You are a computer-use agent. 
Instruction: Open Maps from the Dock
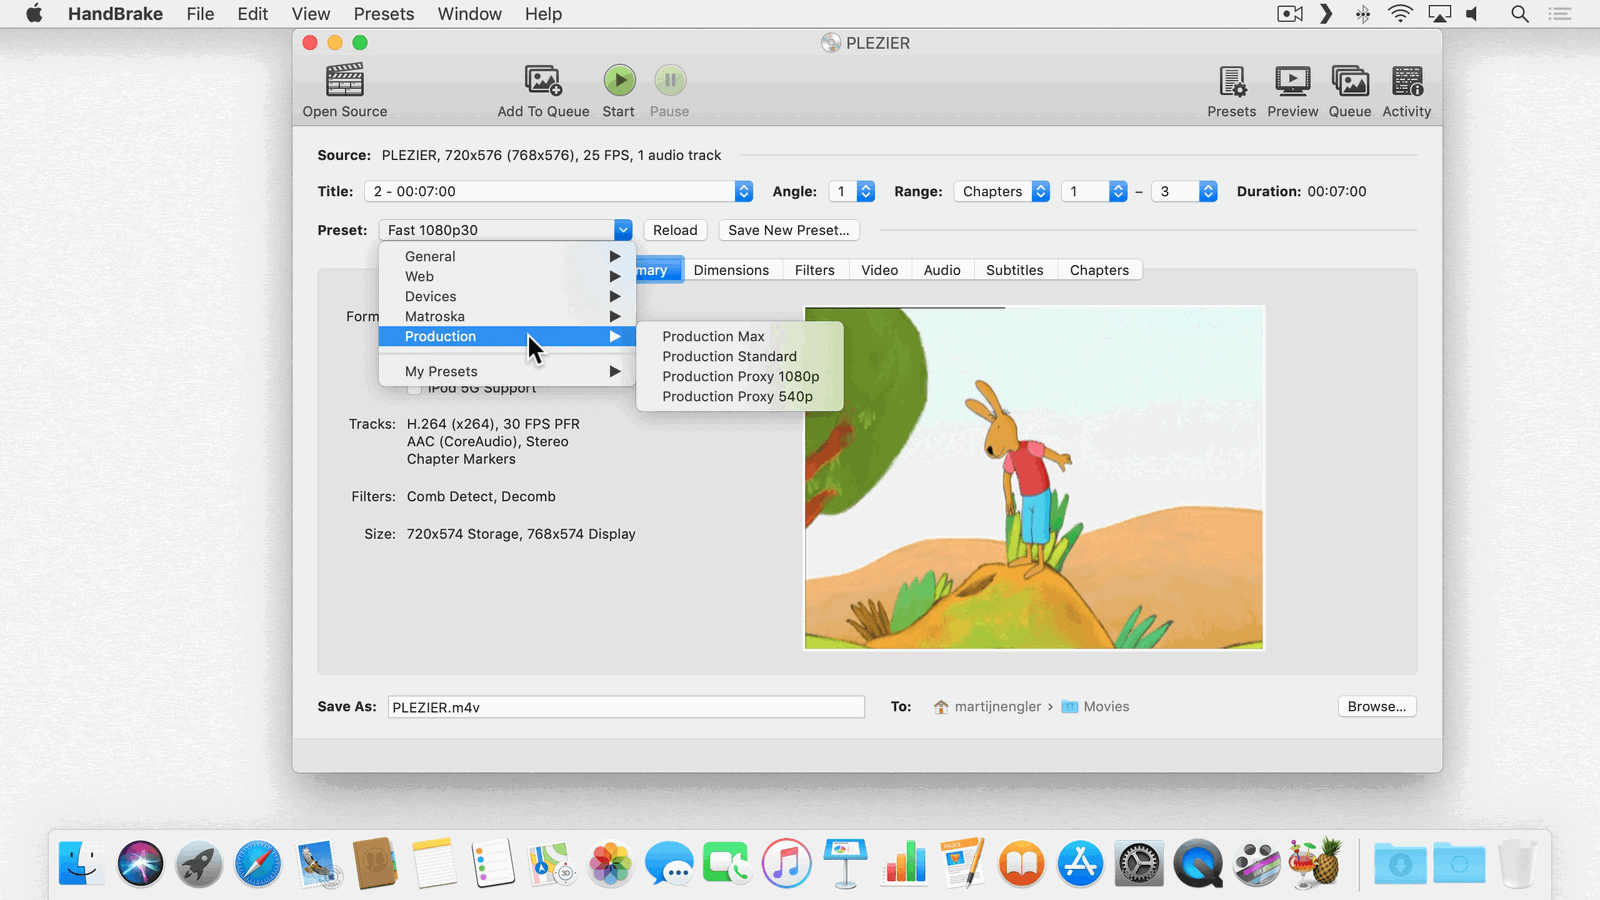[552, 863]
